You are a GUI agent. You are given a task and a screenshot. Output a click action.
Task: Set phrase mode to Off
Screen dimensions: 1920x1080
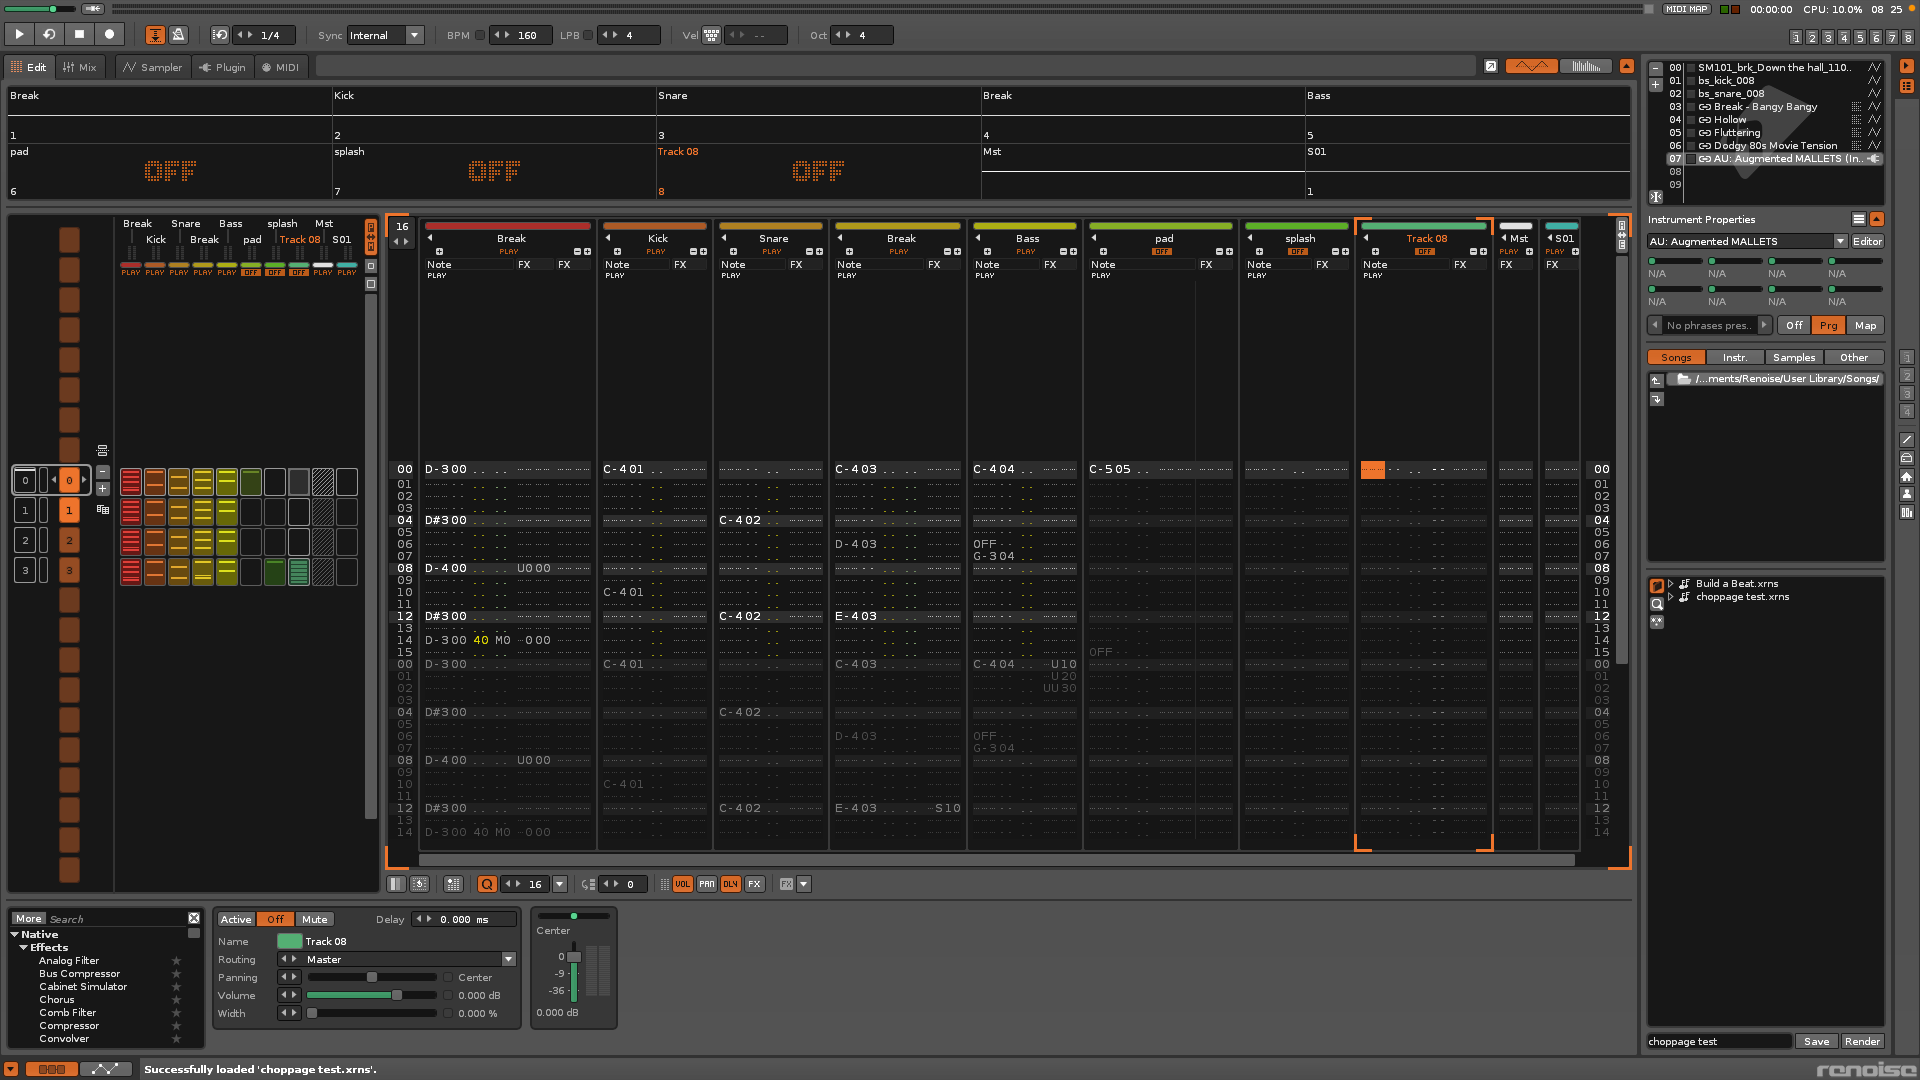(1794, 325)
